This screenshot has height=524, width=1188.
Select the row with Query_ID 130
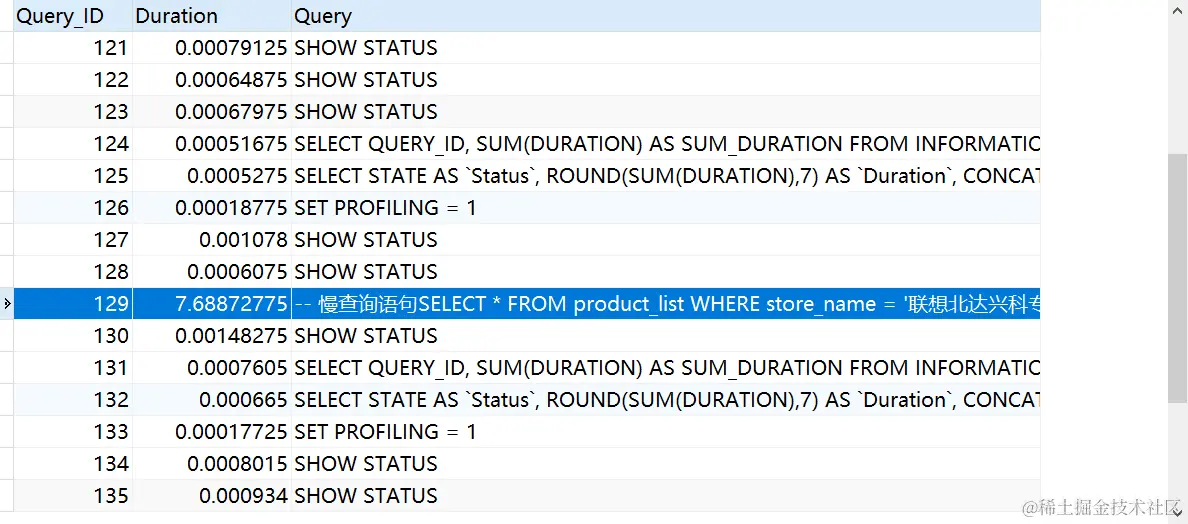527,335
